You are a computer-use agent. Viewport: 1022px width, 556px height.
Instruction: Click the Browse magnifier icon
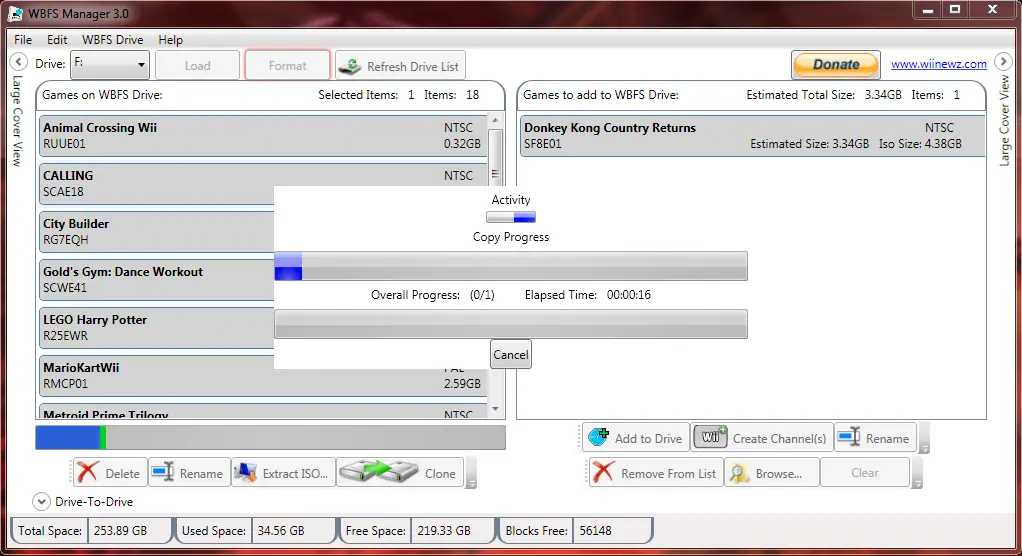[739, 473]
